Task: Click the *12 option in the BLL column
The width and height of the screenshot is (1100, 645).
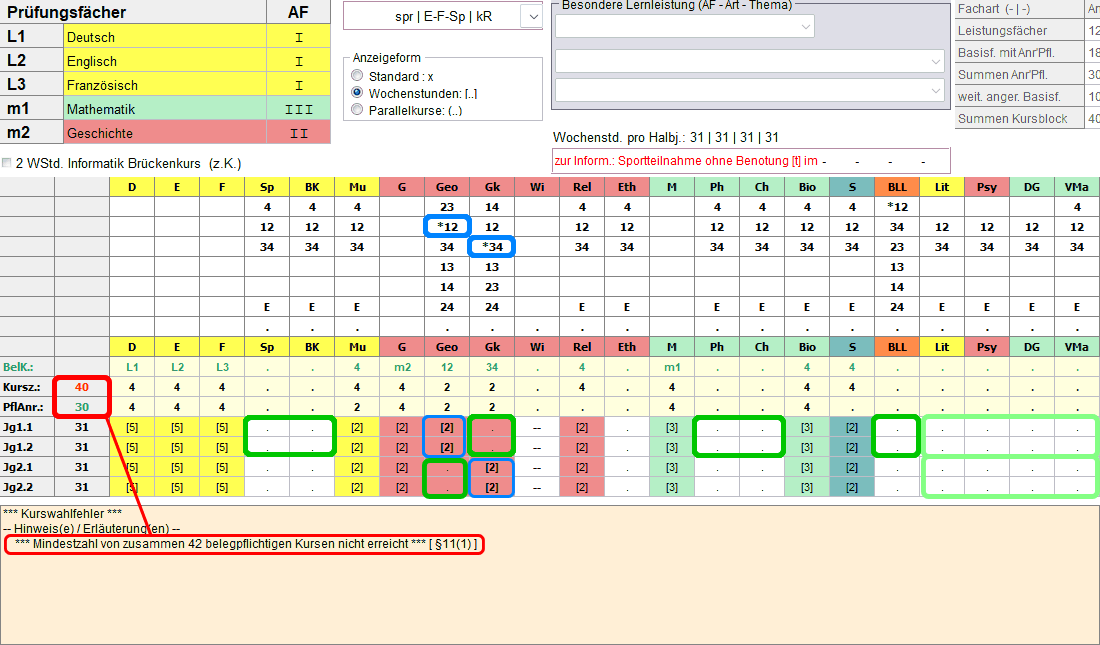Action: (897, 207)
